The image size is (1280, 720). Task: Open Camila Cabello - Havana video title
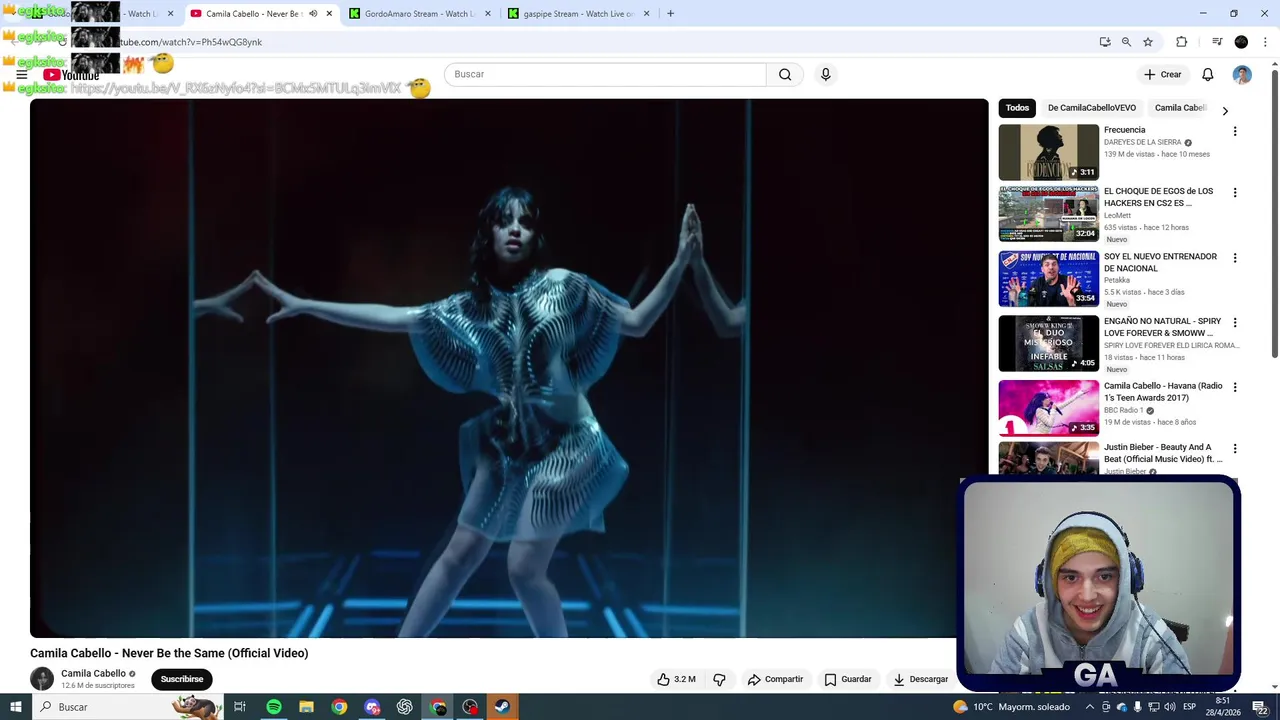[1163, 392]
